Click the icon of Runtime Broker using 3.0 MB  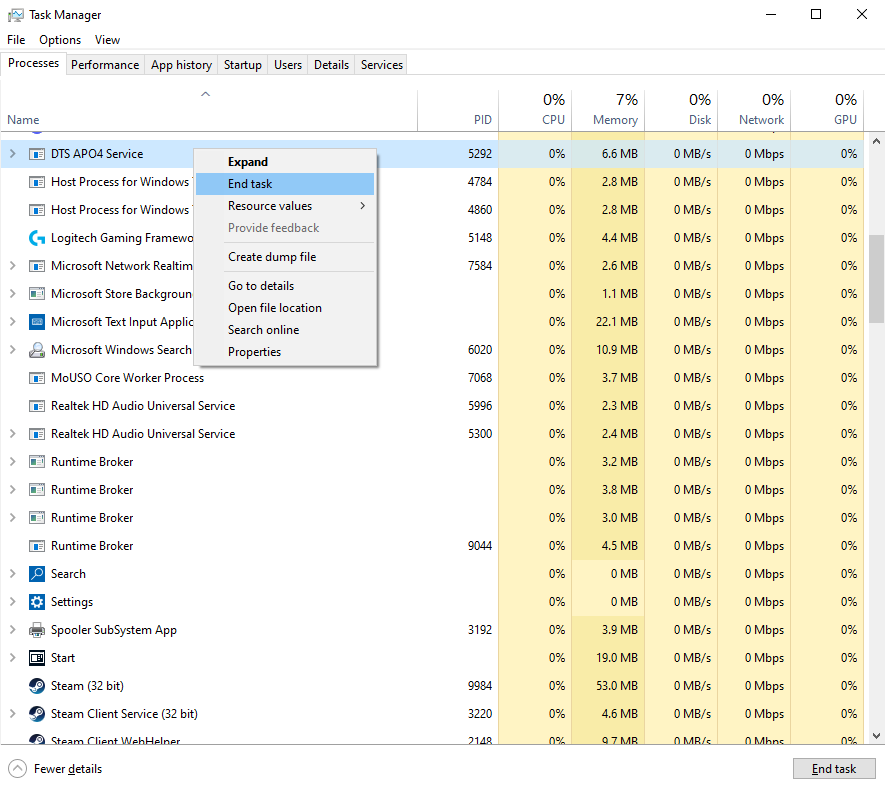tap(37, 518)
